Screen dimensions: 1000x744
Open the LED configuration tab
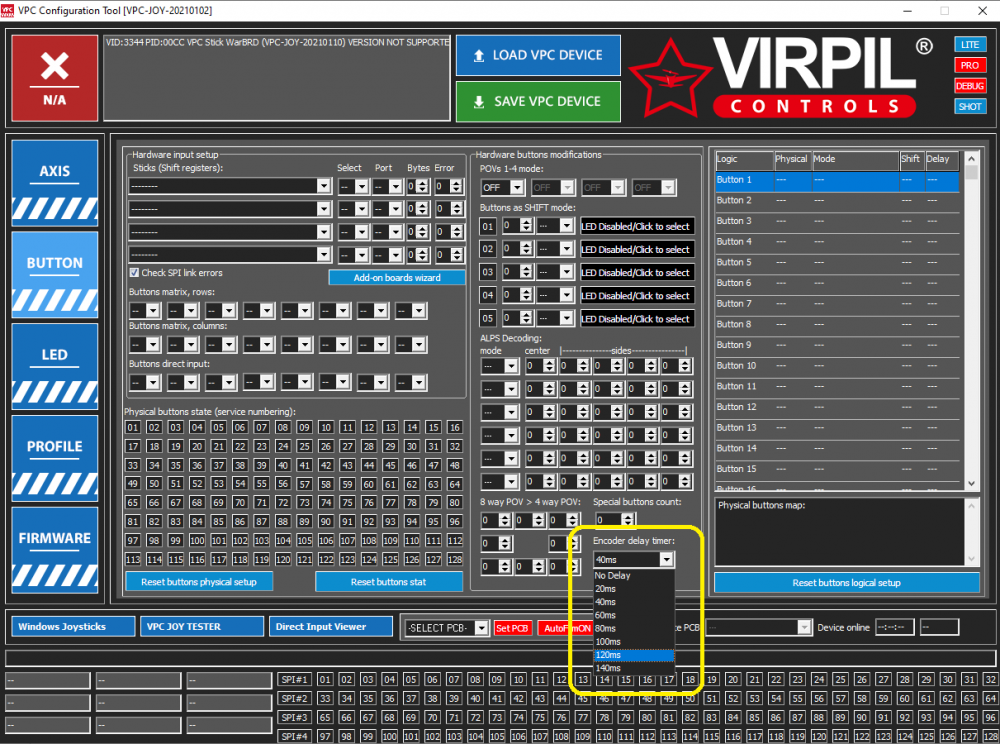click(x=55, y=367)
